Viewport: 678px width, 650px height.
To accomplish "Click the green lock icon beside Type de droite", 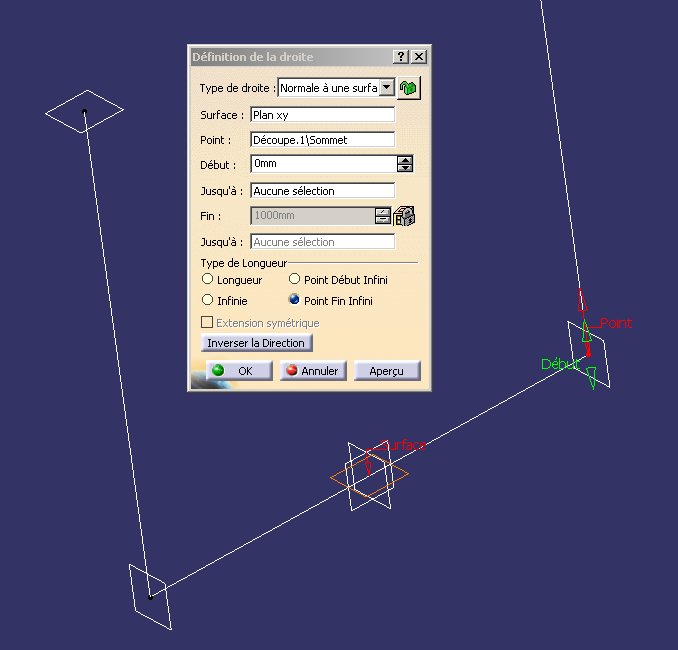I will pos(408,88).
